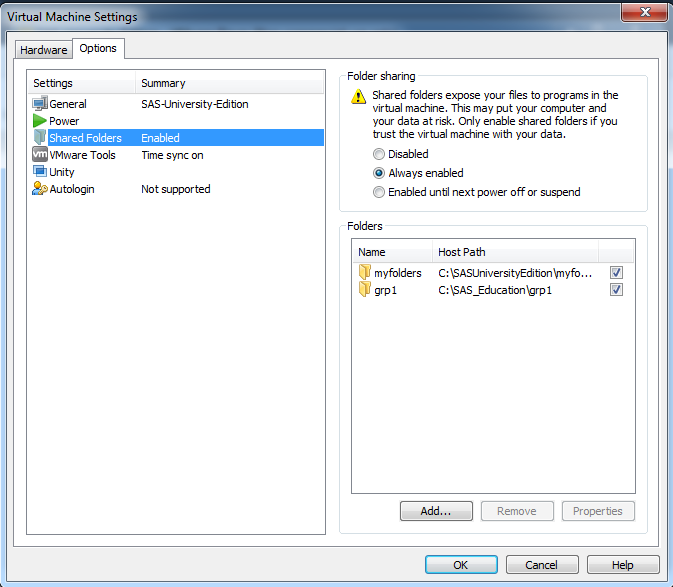Select the myfolders folder name

point(397,273)
